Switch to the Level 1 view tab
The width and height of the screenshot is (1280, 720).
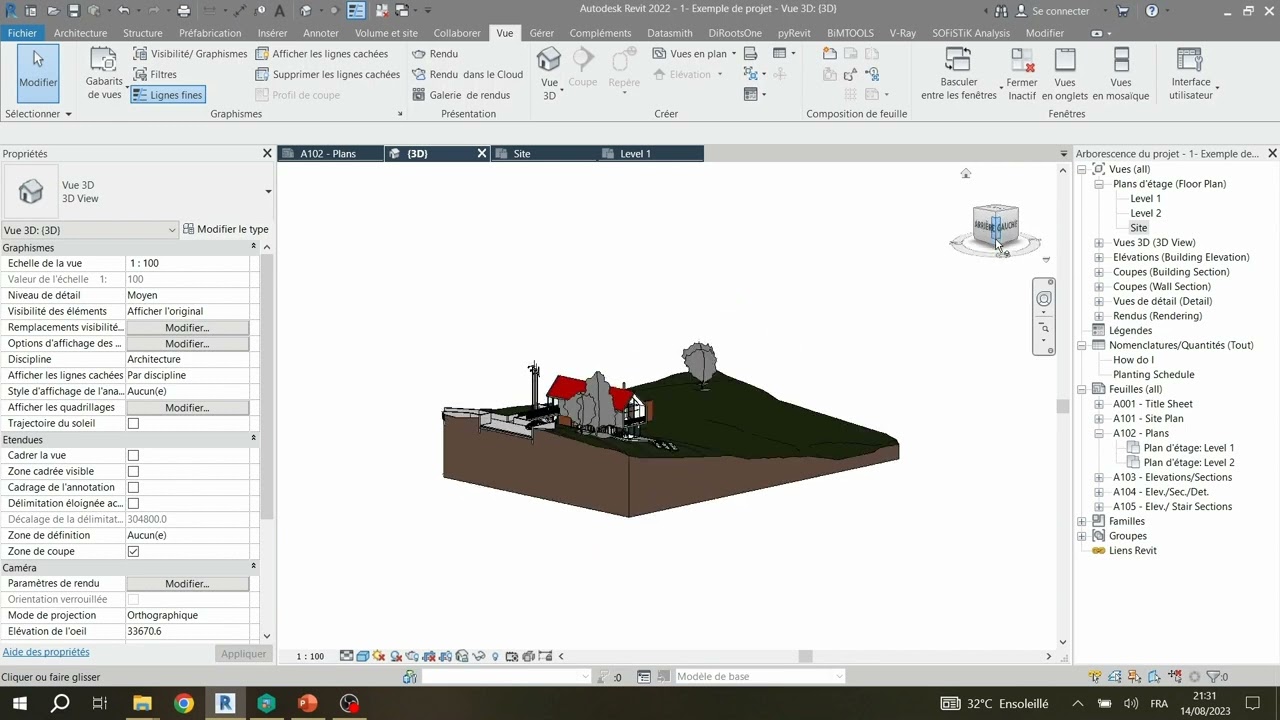click(x=650, y=153)
